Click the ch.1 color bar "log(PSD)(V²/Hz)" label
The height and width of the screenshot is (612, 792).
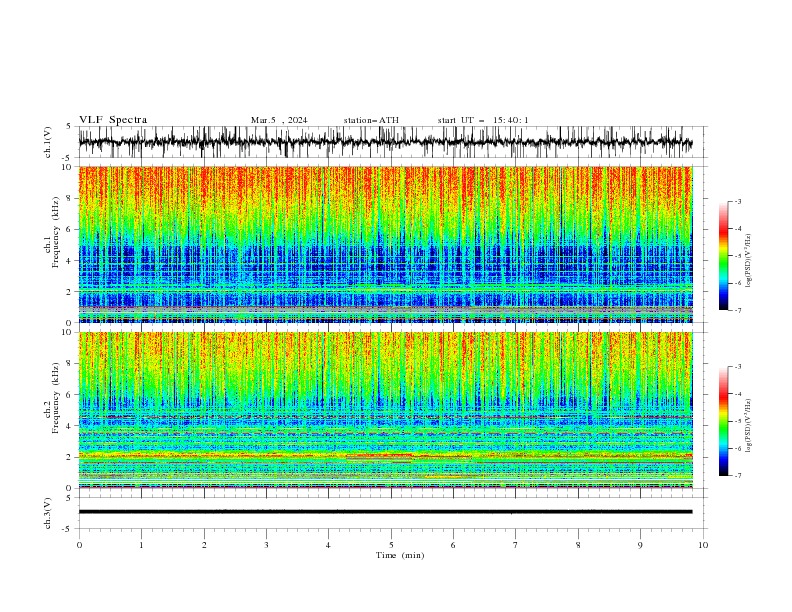(x=748, y=261)
